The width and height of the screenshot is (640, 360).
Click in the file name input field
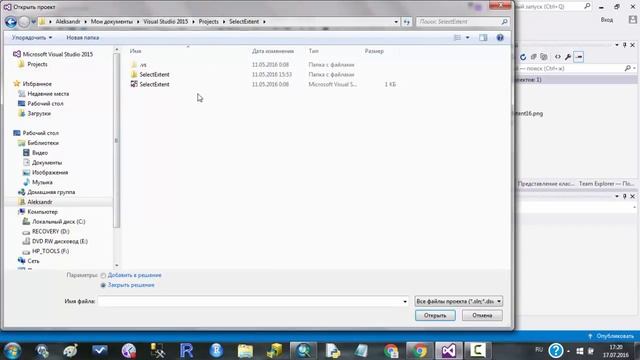250,302
